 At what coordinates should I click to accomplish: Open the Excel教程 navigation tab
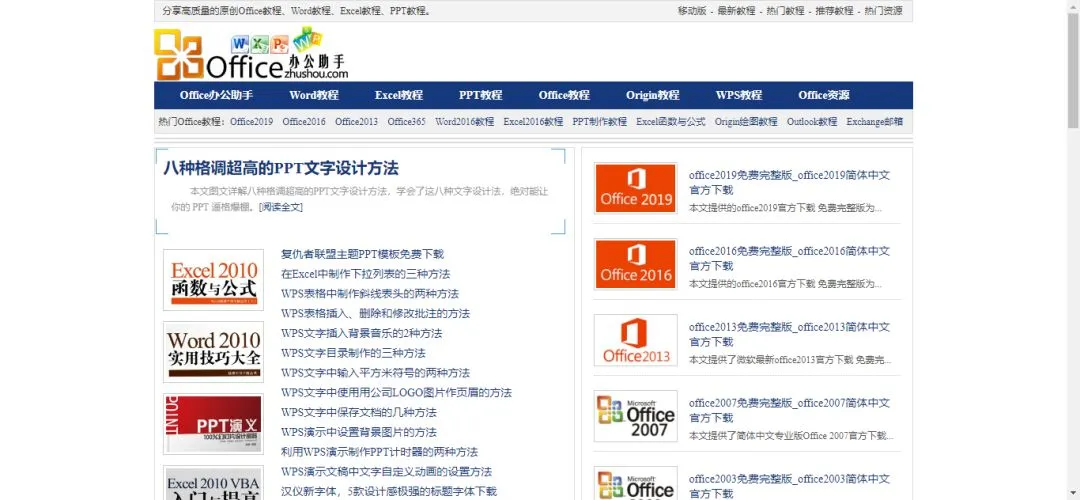click(399, 95)
